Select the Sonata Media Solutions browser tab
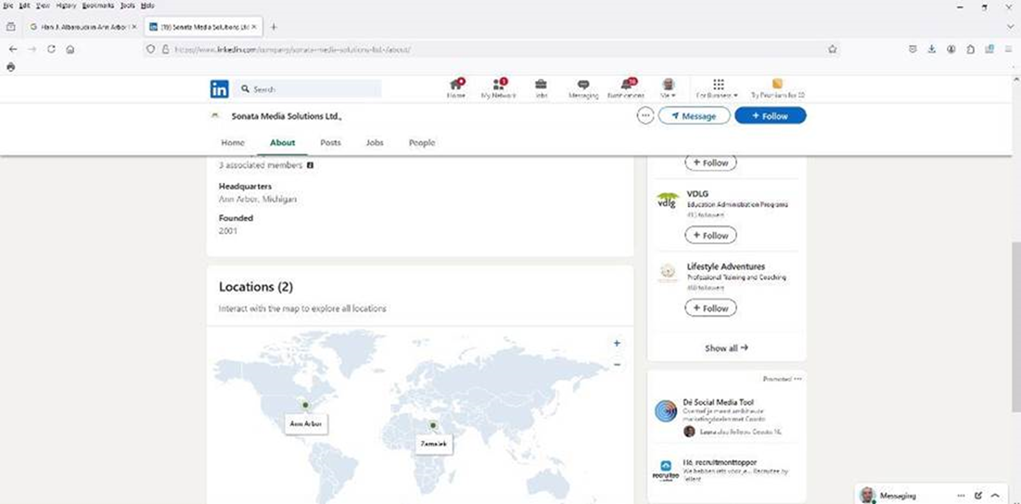The image size is (1021, 504). coord(202,27)
